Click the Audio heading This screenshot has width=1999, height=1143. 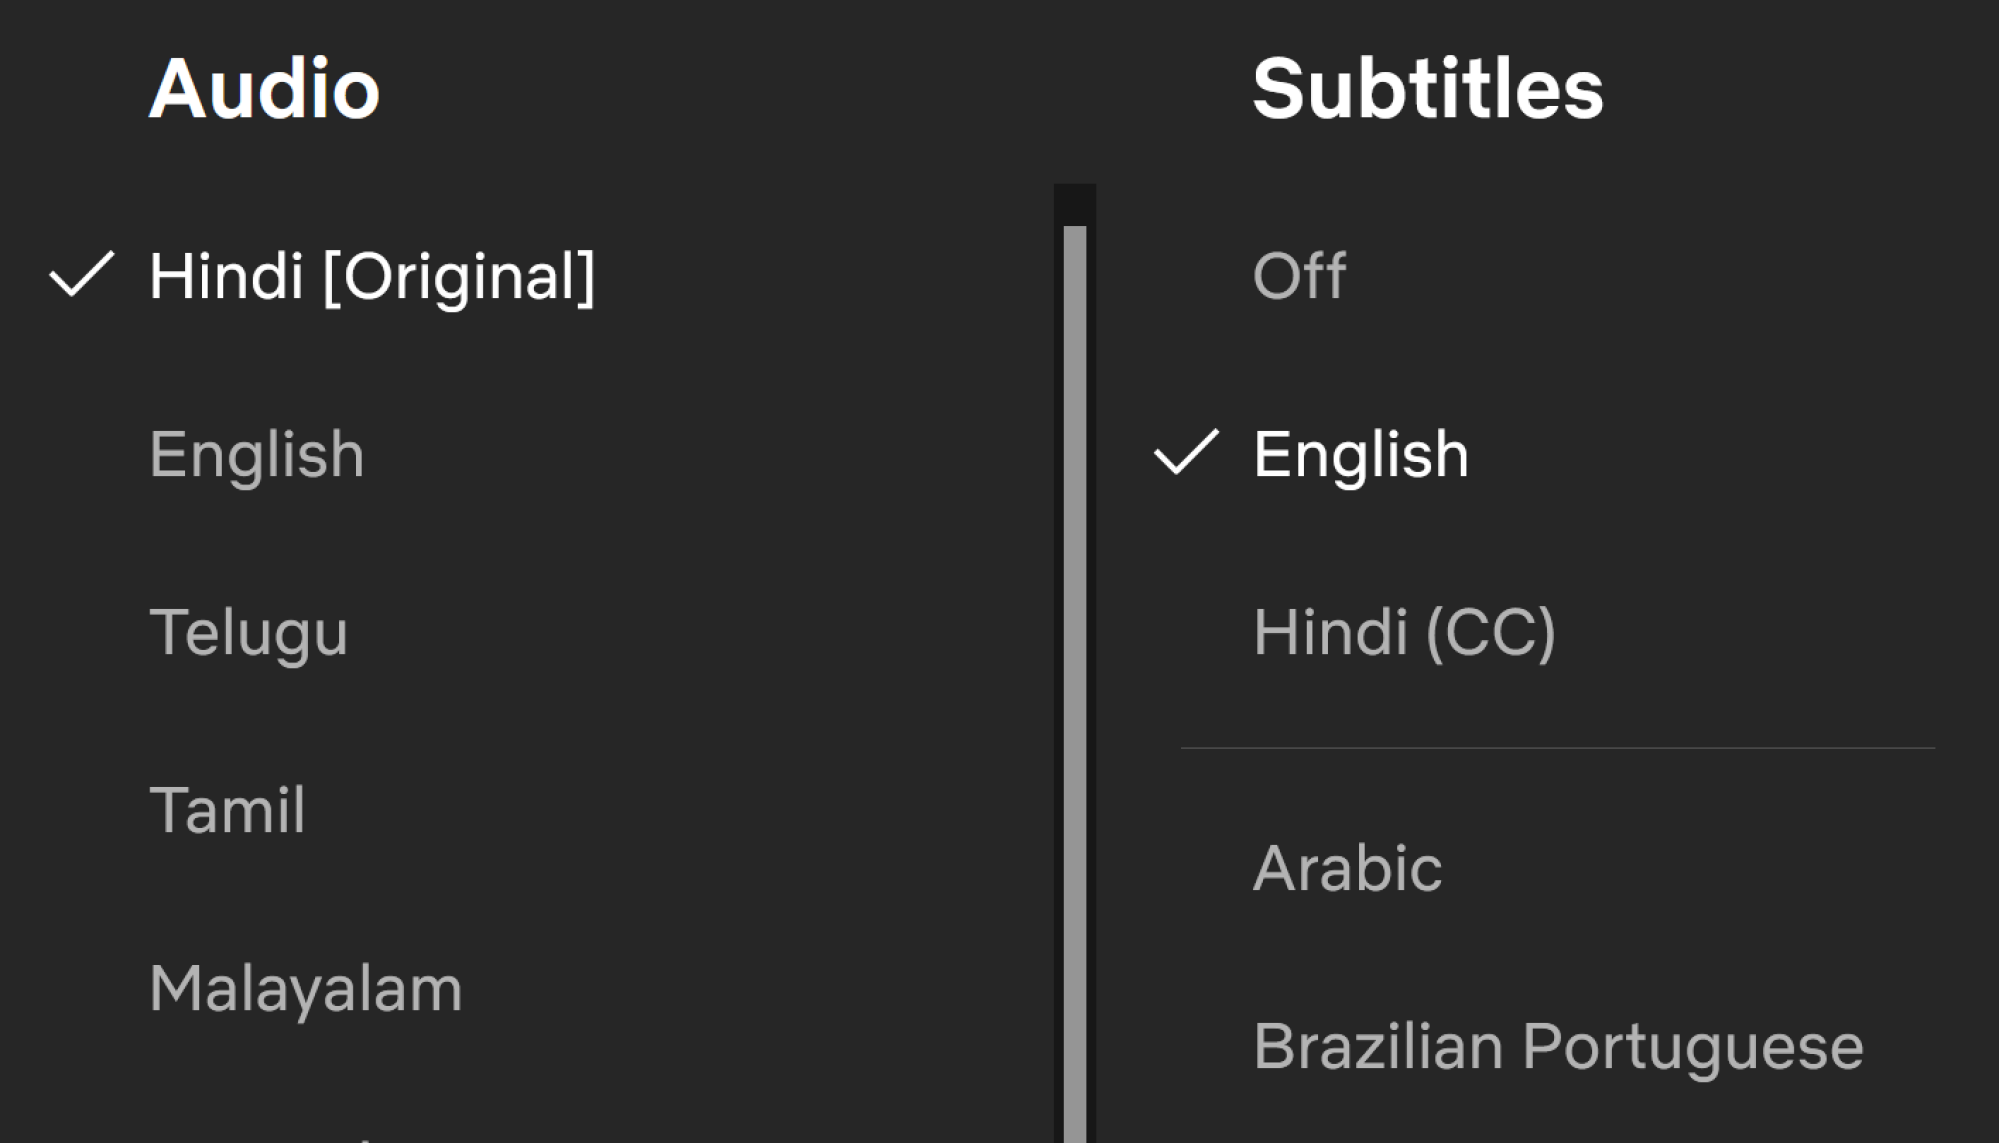pyautogui.click(x=264, y=89)
